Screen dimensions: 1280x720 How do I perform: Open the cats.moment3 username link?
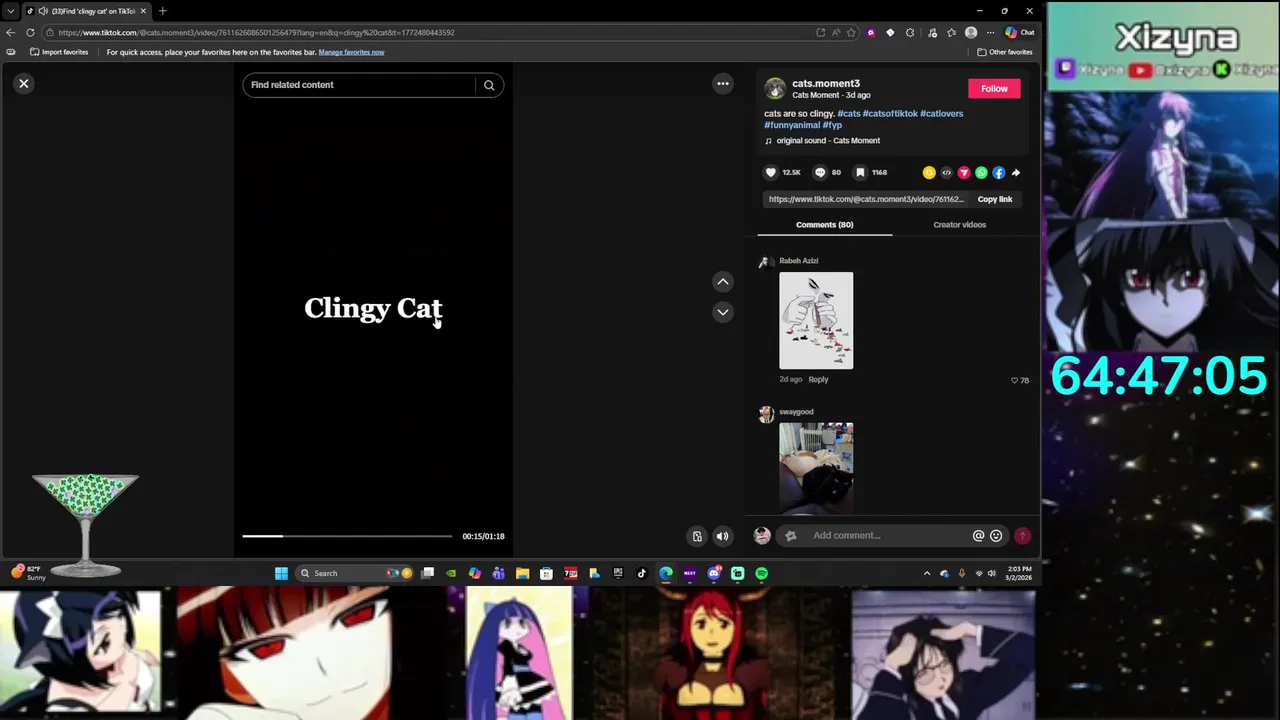(826, 83)
